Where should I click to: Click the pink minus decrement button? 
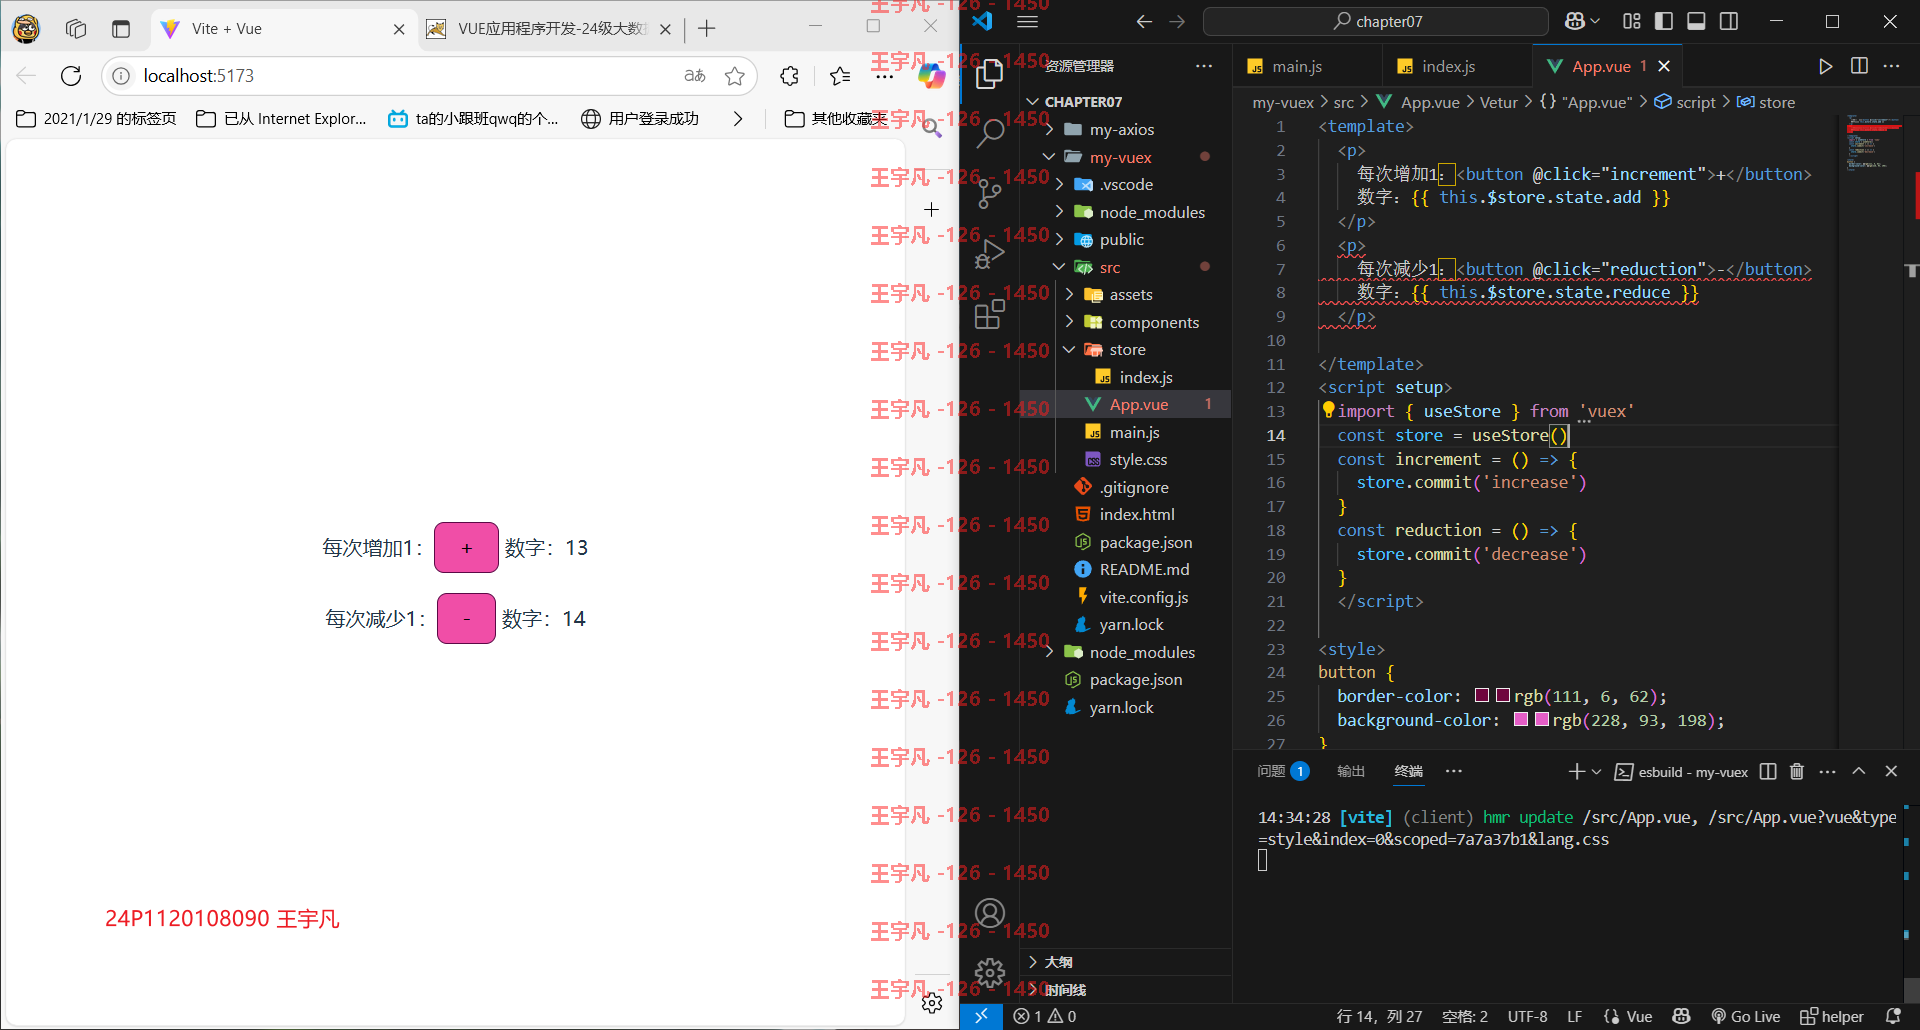pyautogui.click(x=466, y=619)
